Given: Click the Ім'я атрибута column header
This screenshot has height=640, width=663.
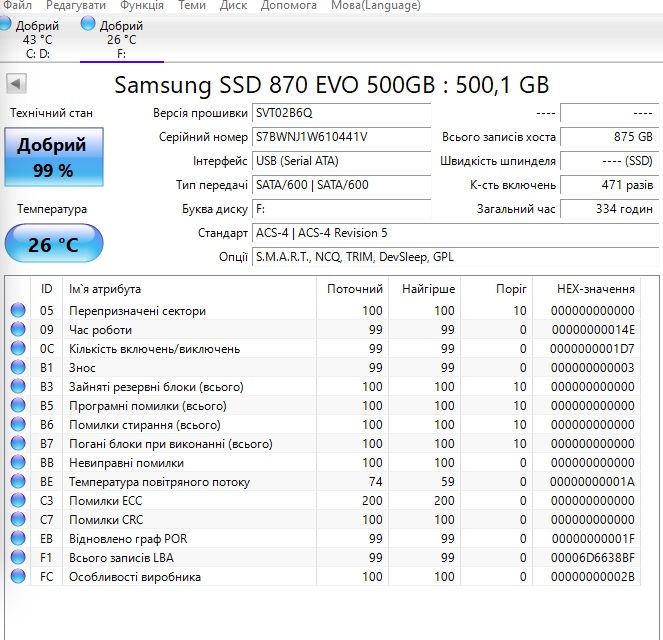Looking at the screenshot, I should tap(189, 289).
